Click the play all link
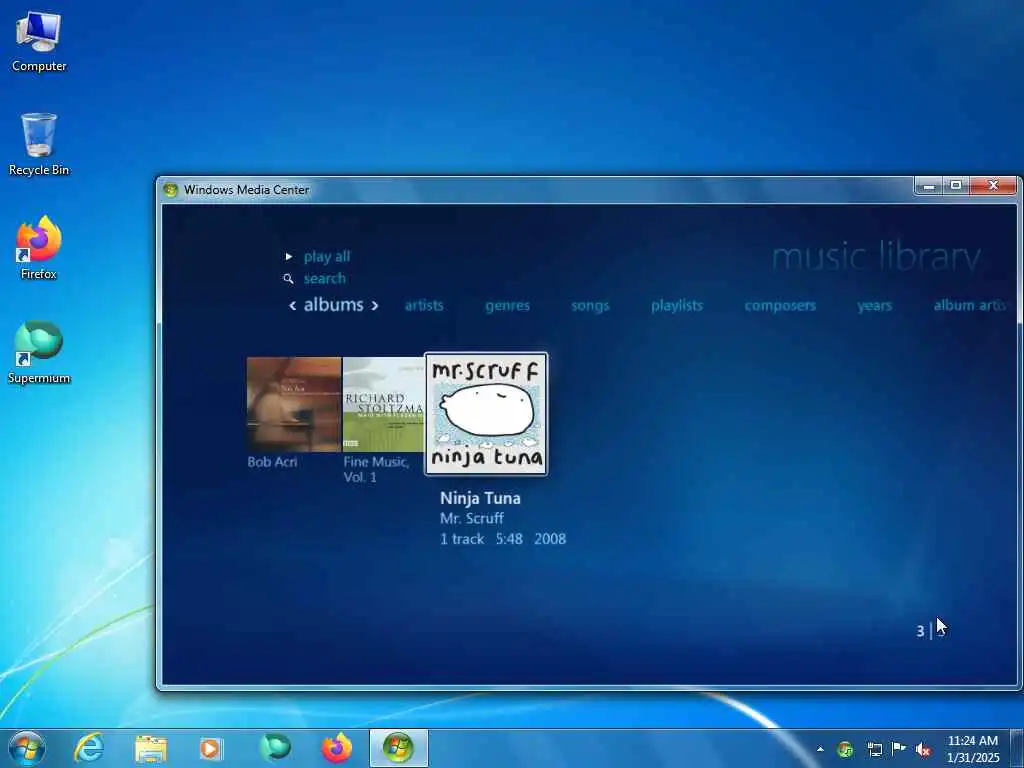The image size is (1024, 768). point(327,257)
